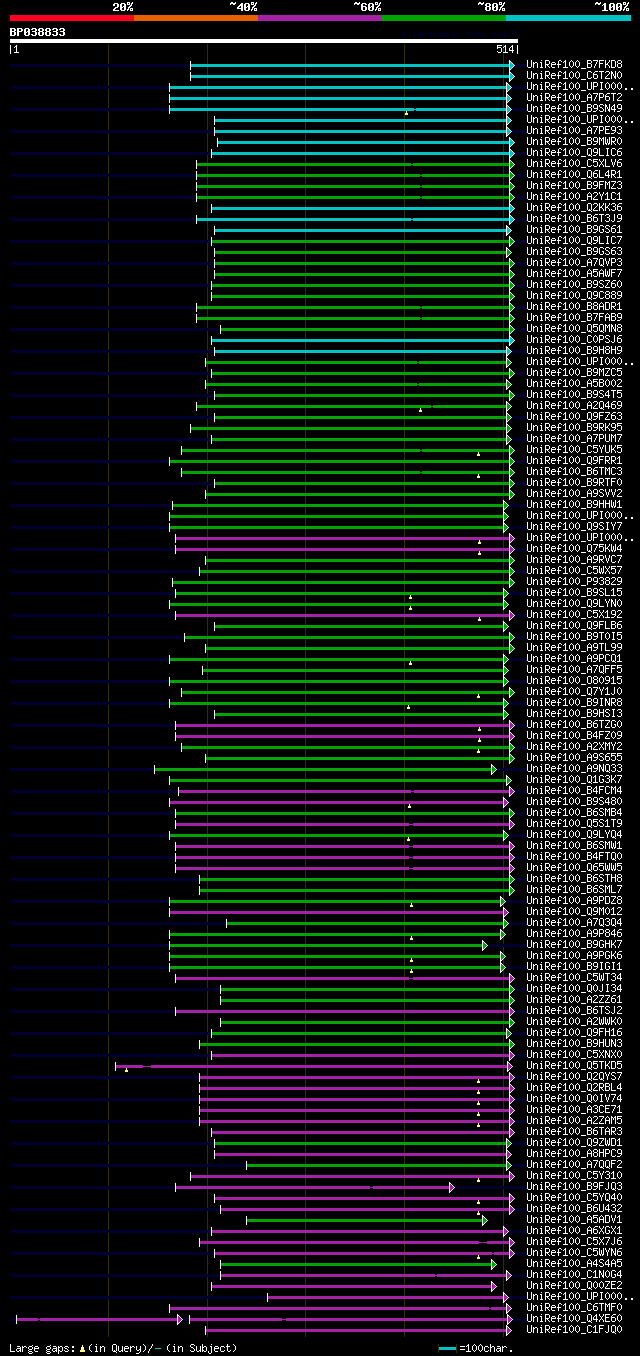Select the UniRef100_B9SZ60 label

coord(574,284)
